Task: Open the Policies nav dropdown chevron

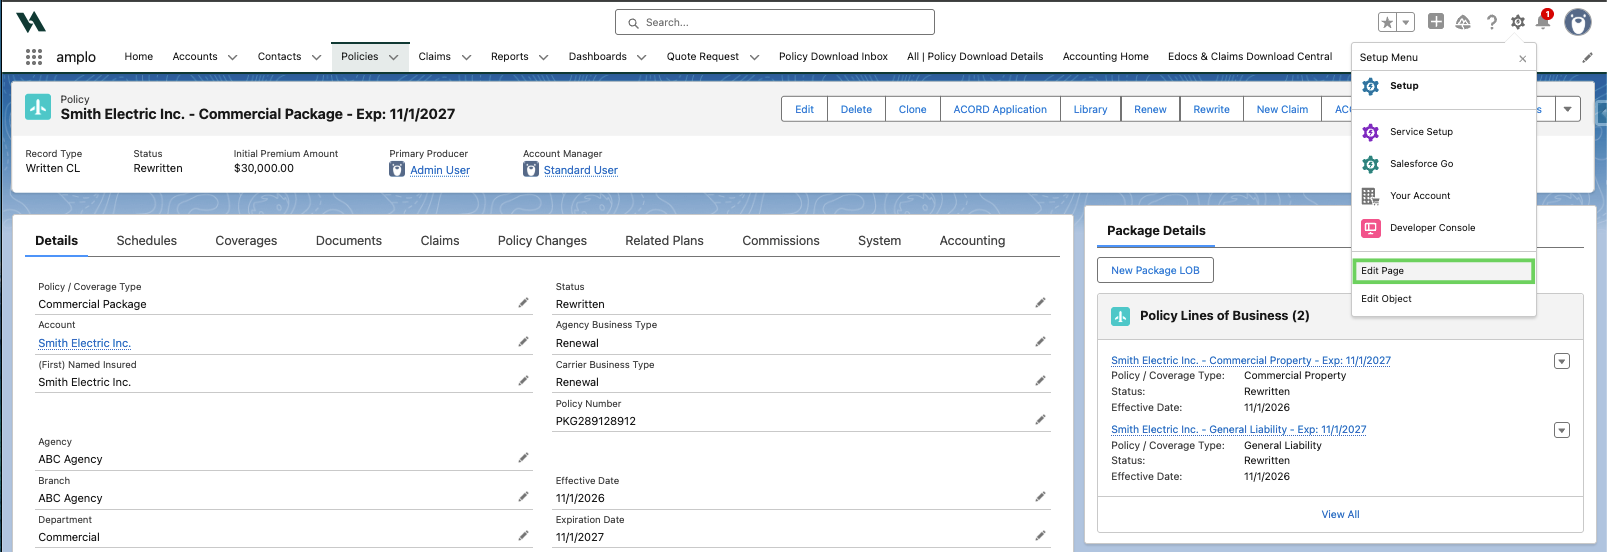Action: (393, 57)
